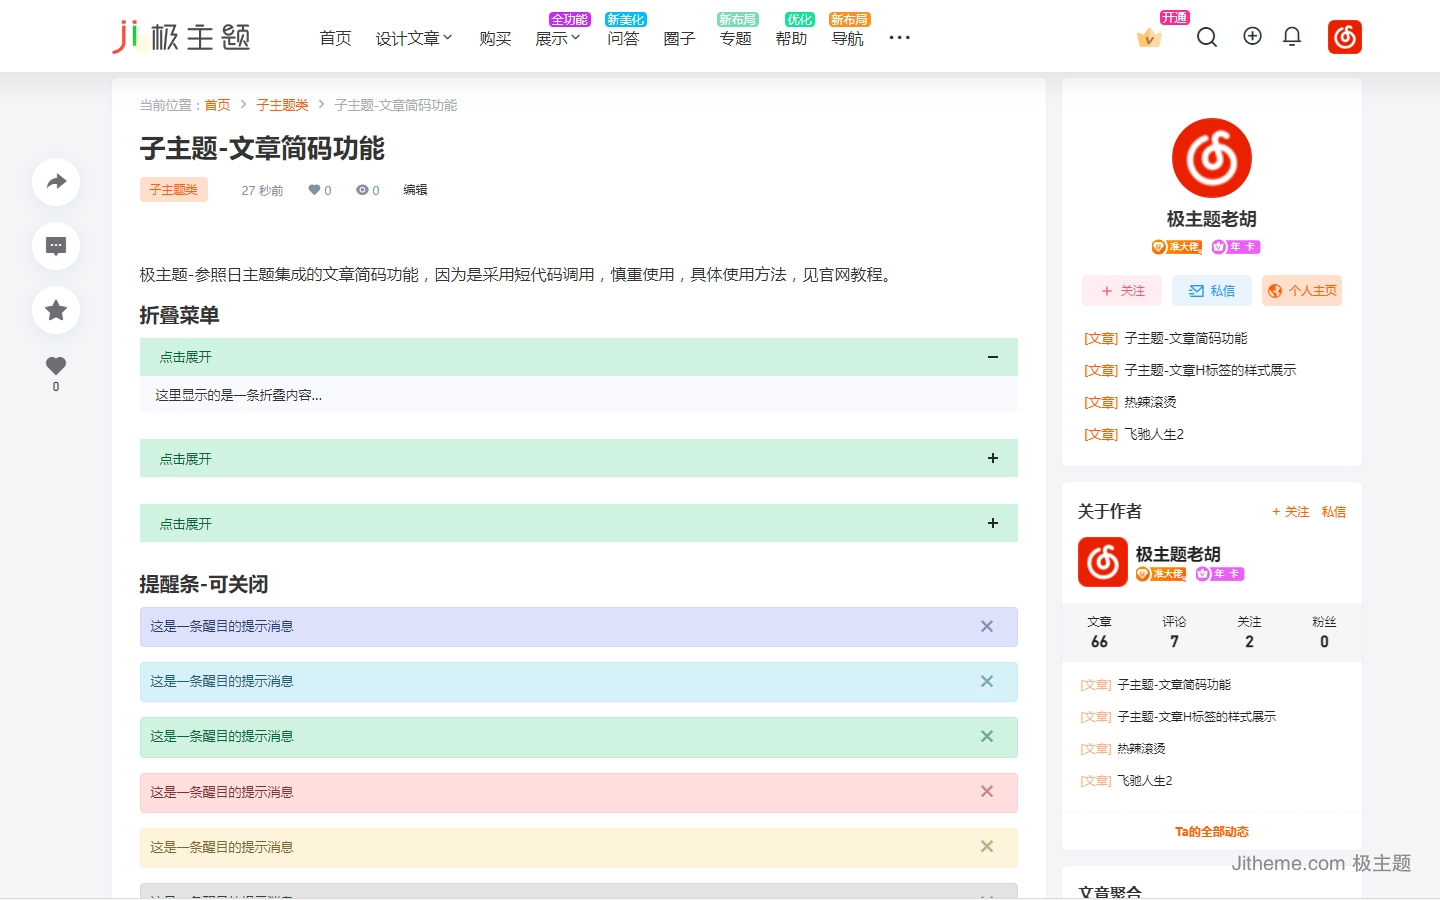Click the 27 秒前 timestamp

click(x=262, y=190)
